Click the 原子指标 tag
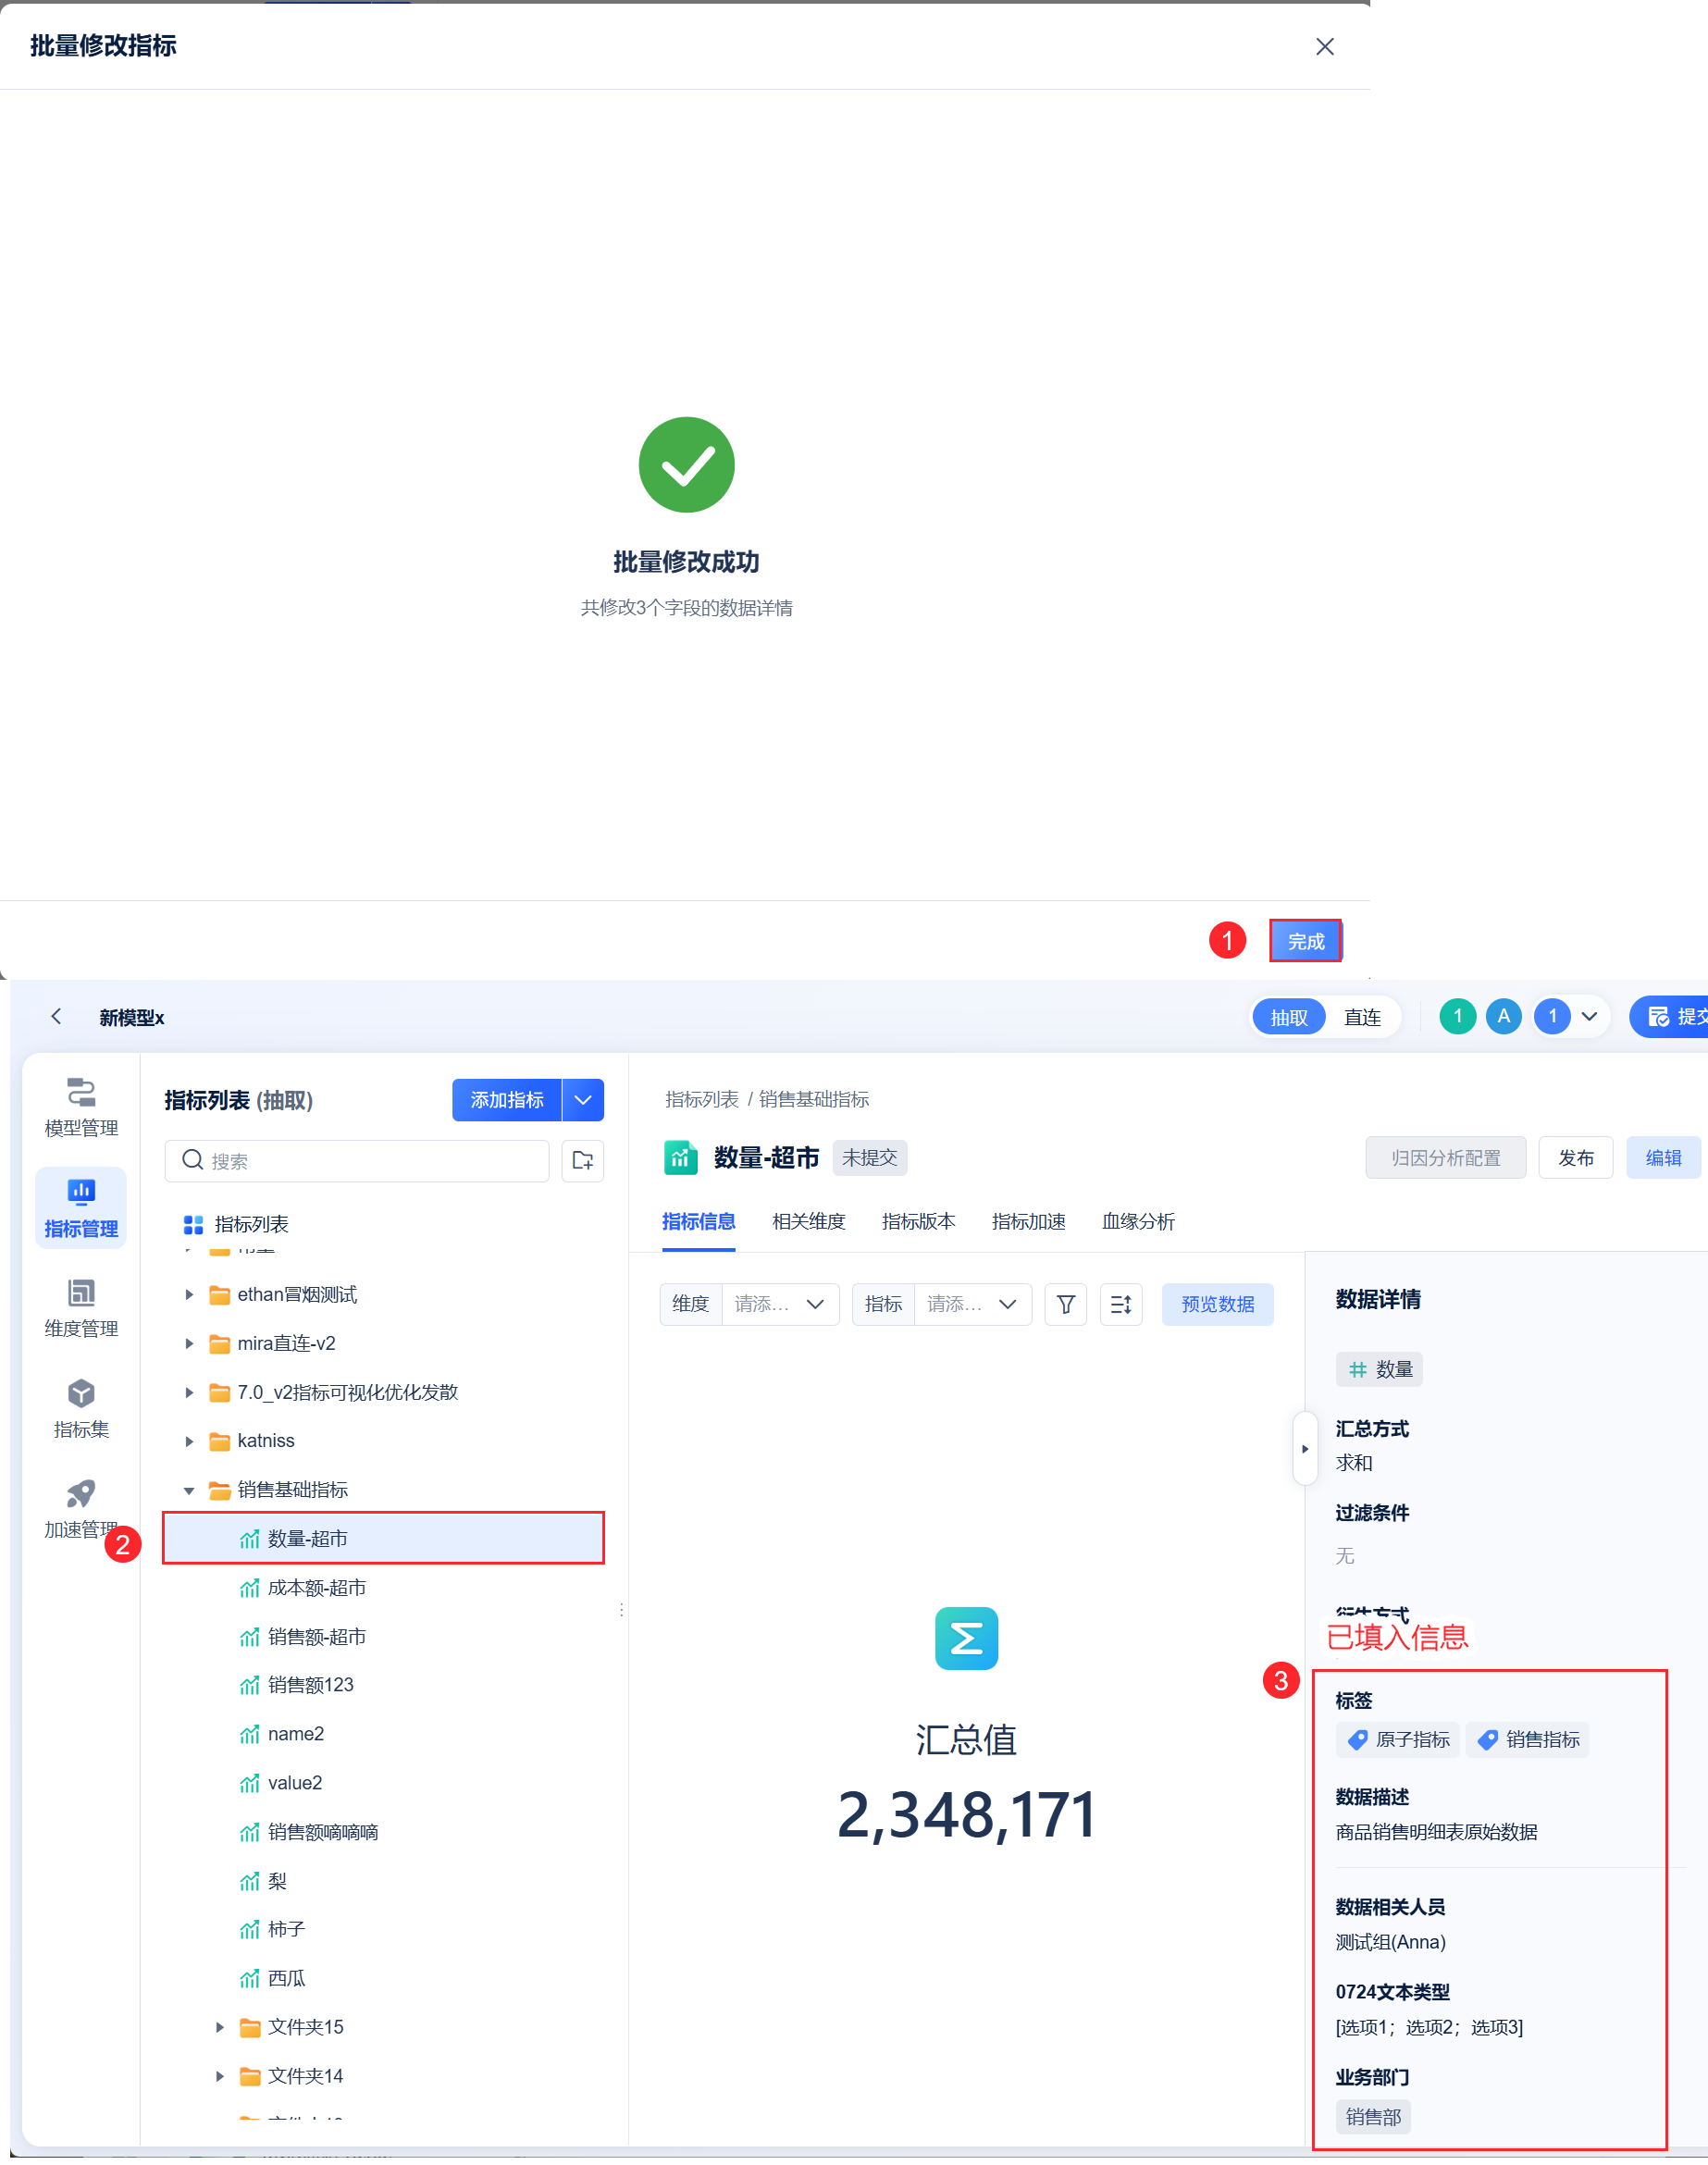This screenshot has width=1708, height=2165. click(x=1398, y=1739)
